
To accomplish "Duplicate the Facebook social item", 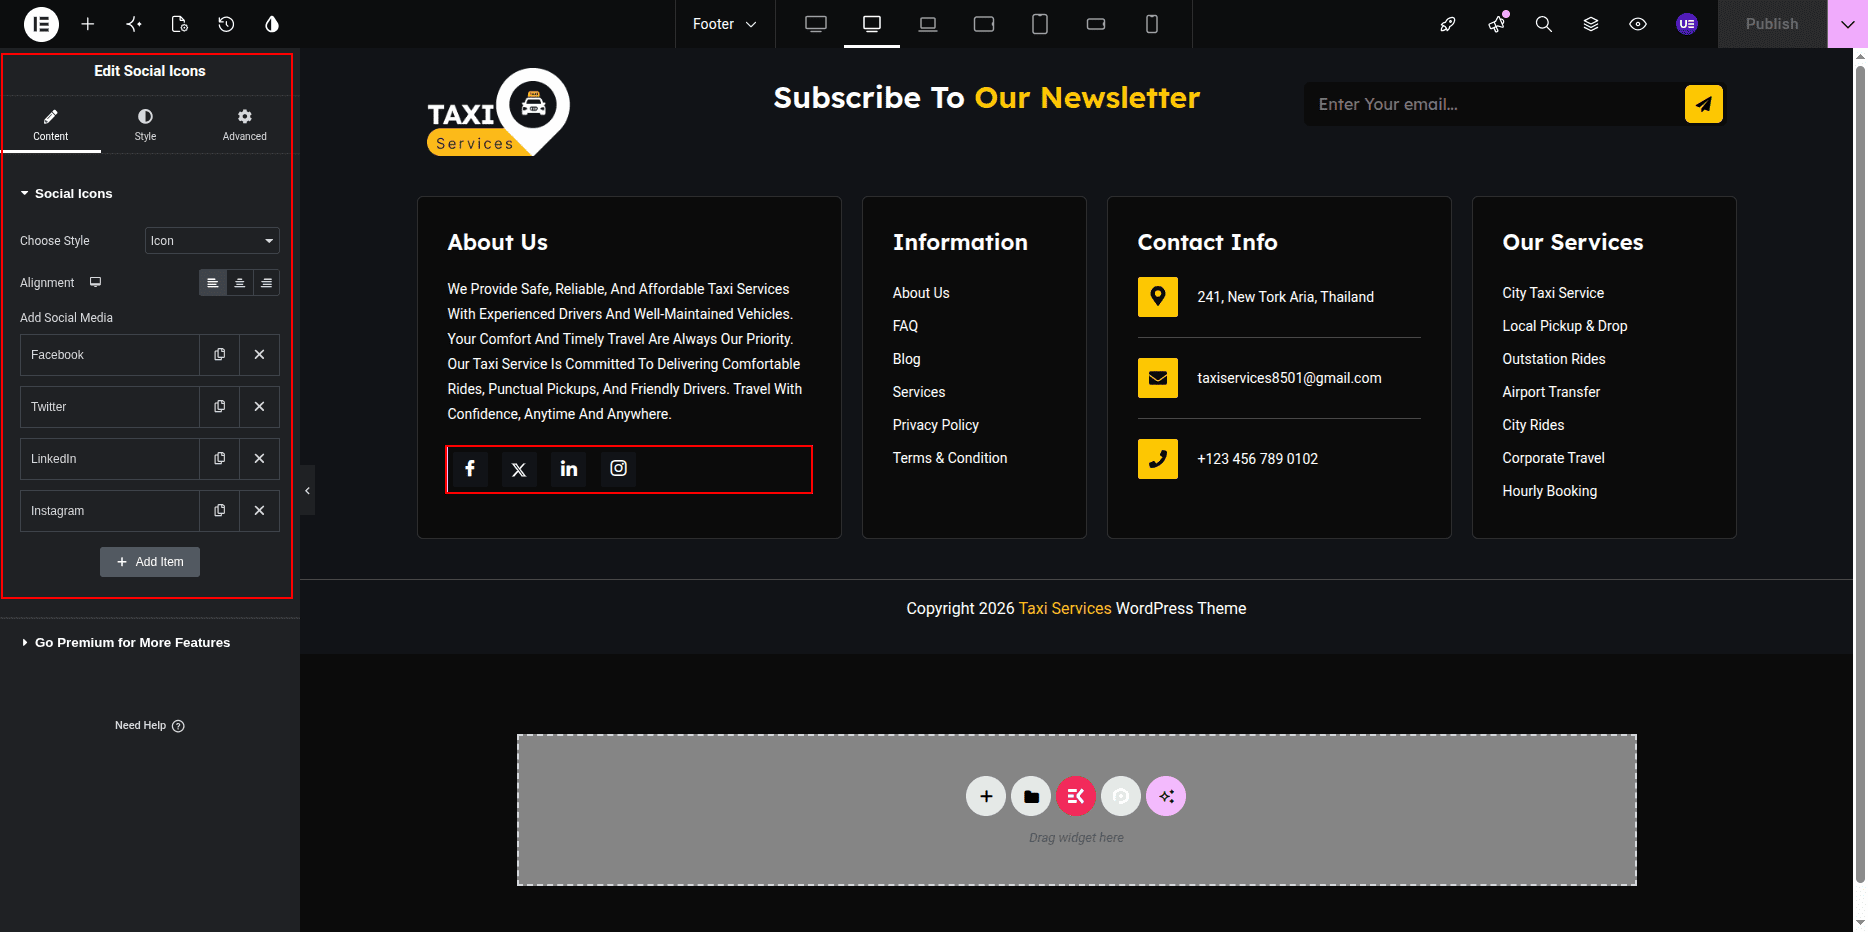I will (220, 355).
